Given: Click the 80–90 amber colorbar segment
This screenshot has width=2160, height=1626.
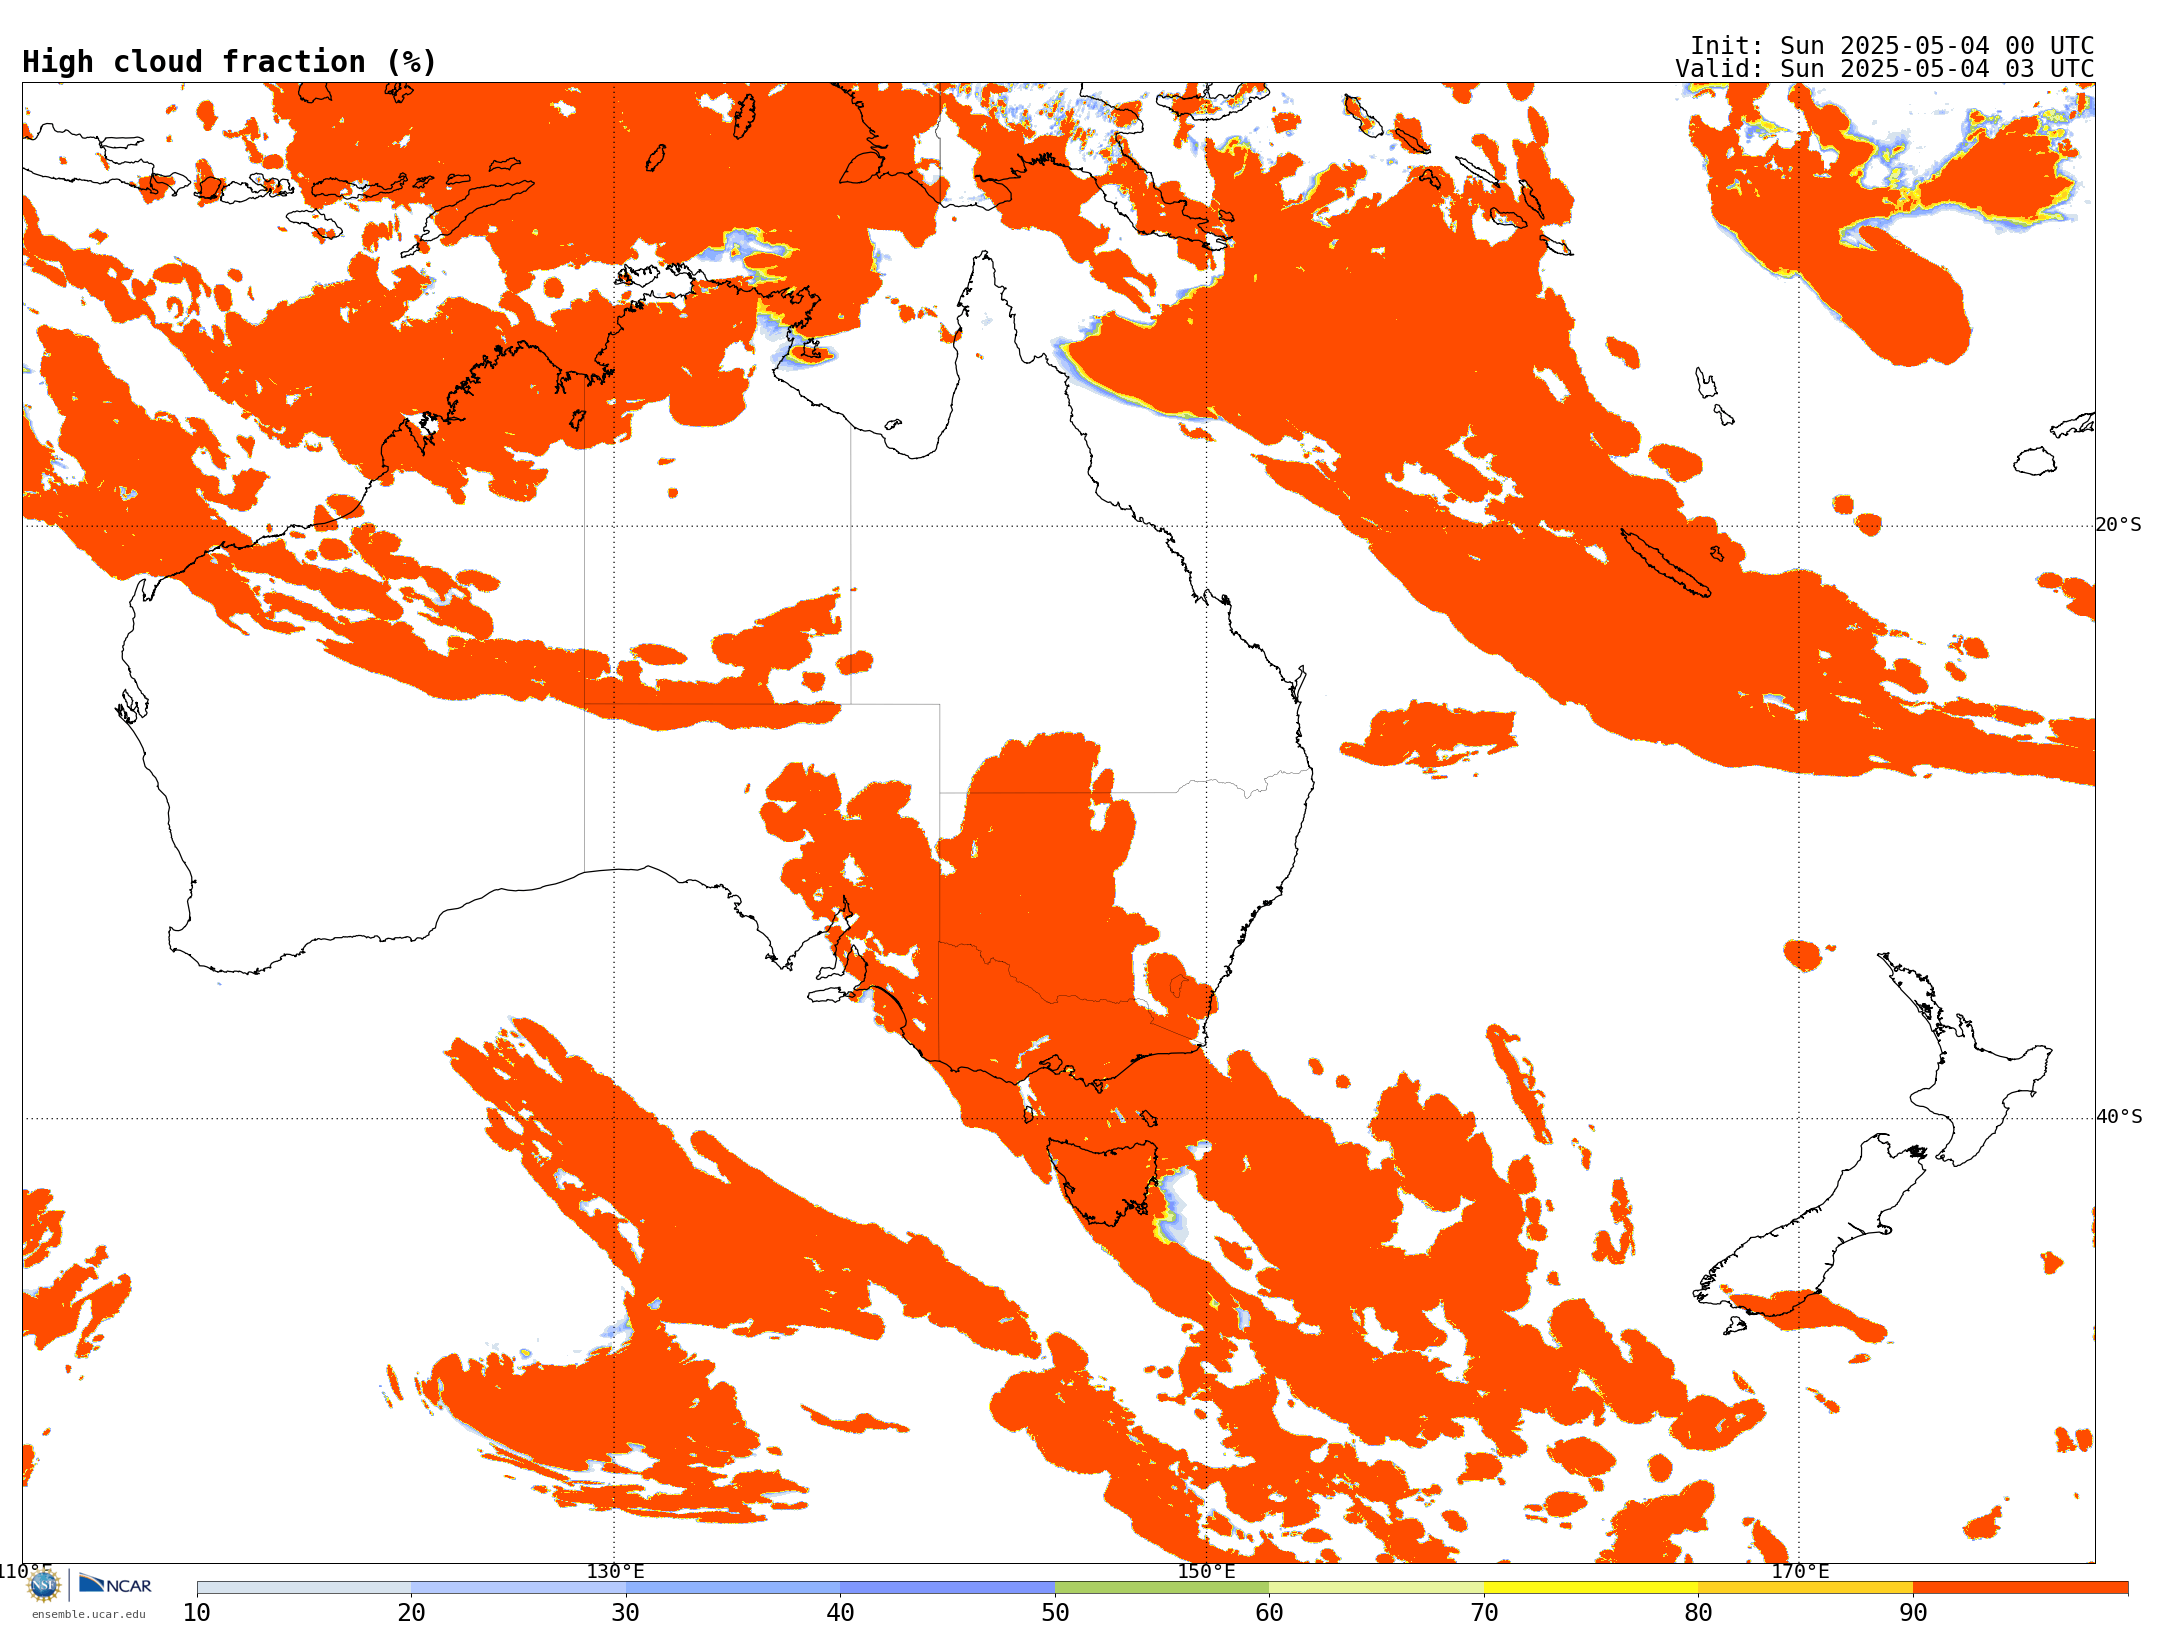Looking at the screenshot, I should [1806, 1588].
